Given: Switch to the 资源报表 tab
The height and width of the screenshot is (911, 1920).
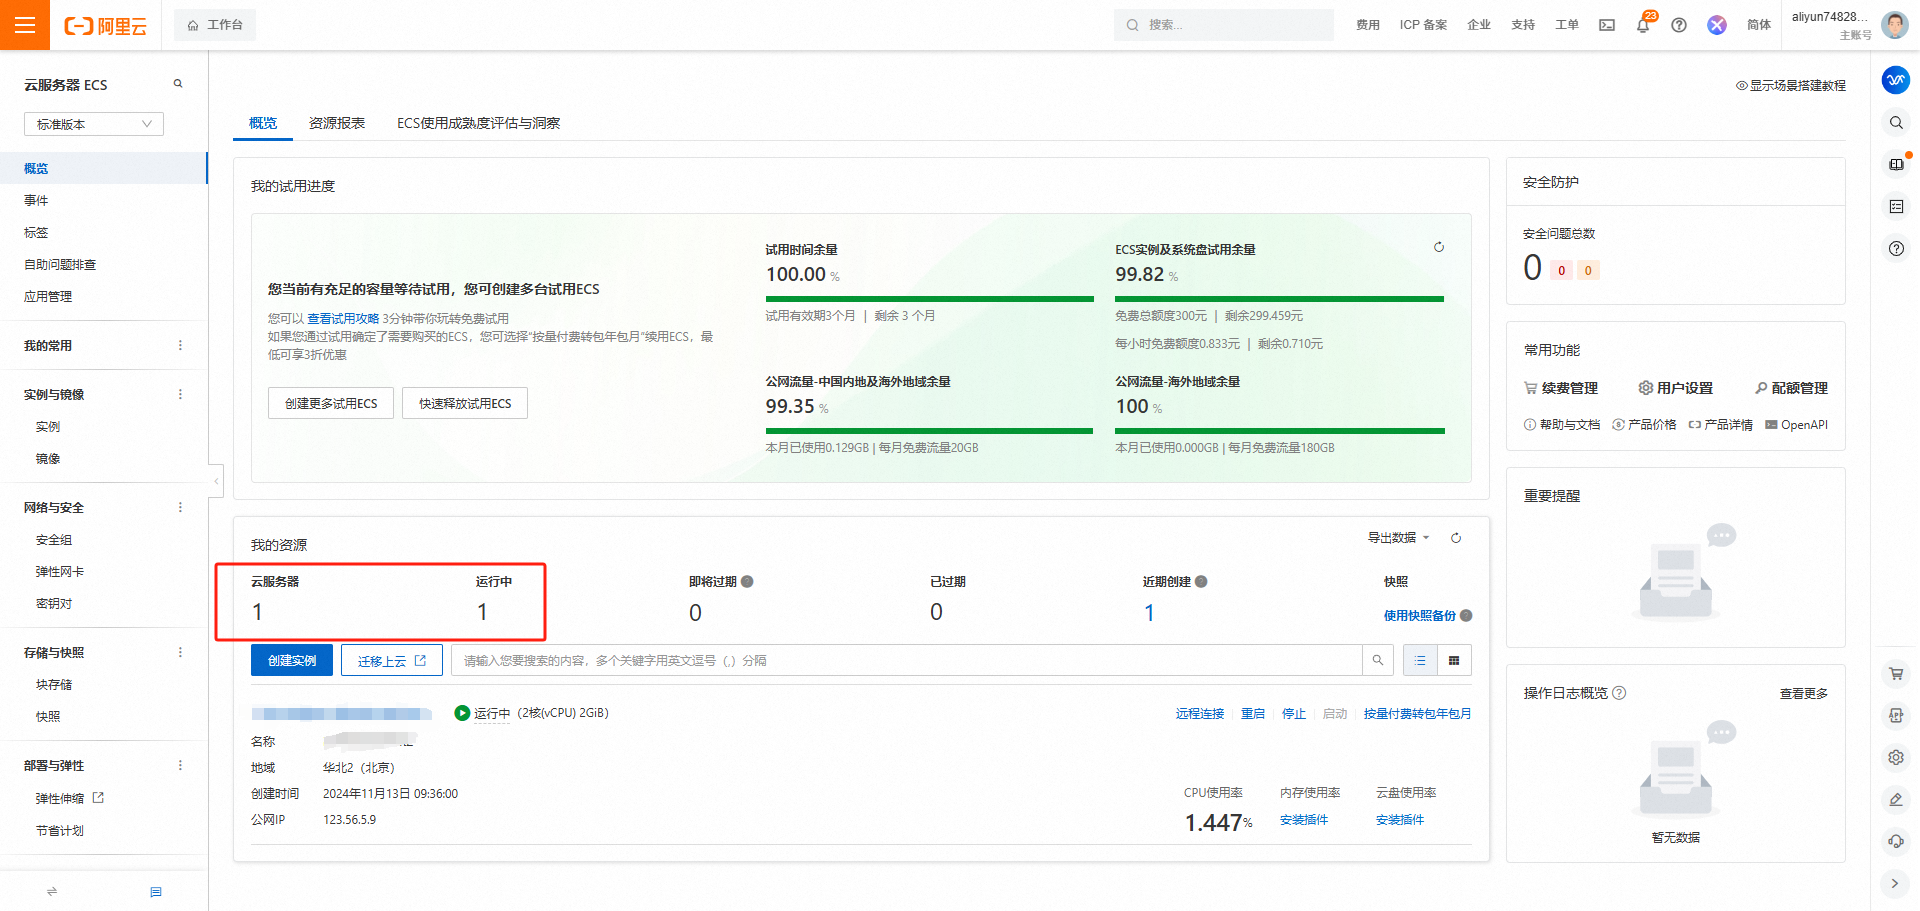Looking at the screenshot, I should point(337,123).
